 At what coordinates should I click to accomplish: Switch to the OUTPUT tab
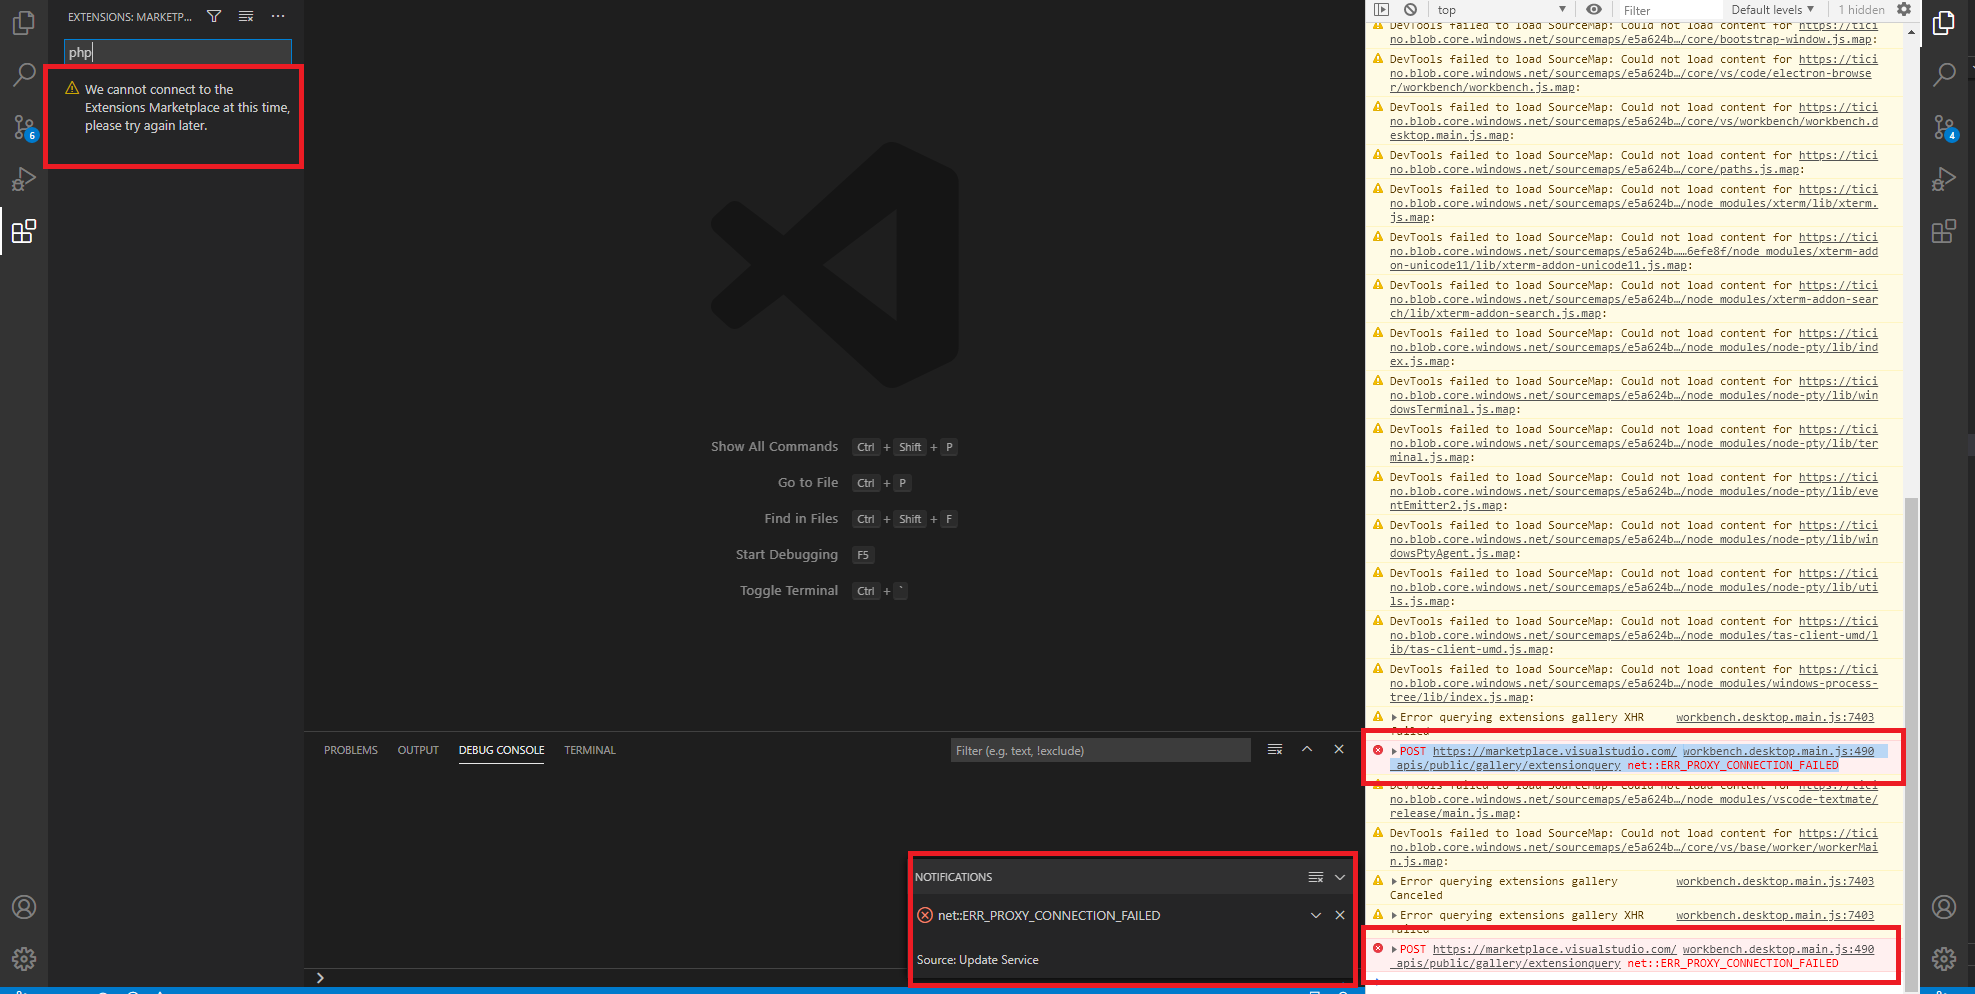(x=418, y=749)
